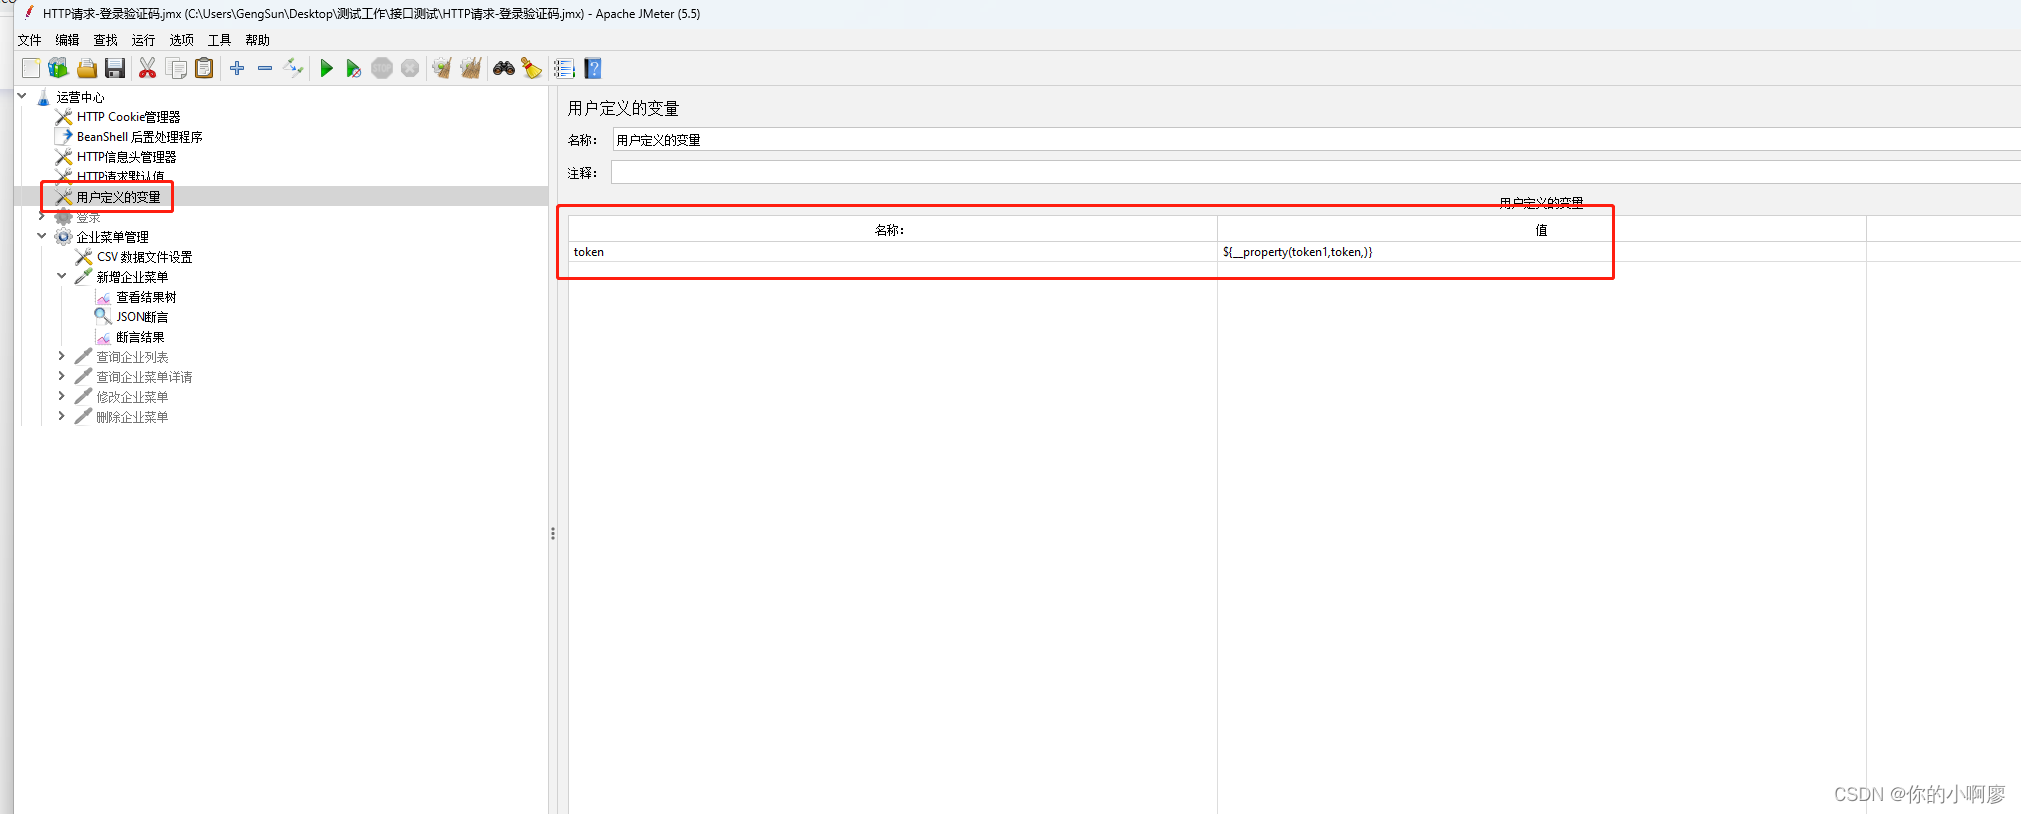Click the pipette icon beside 新增企业菜单
Screen dimensions: 2021x814
(x=83, y=276)
